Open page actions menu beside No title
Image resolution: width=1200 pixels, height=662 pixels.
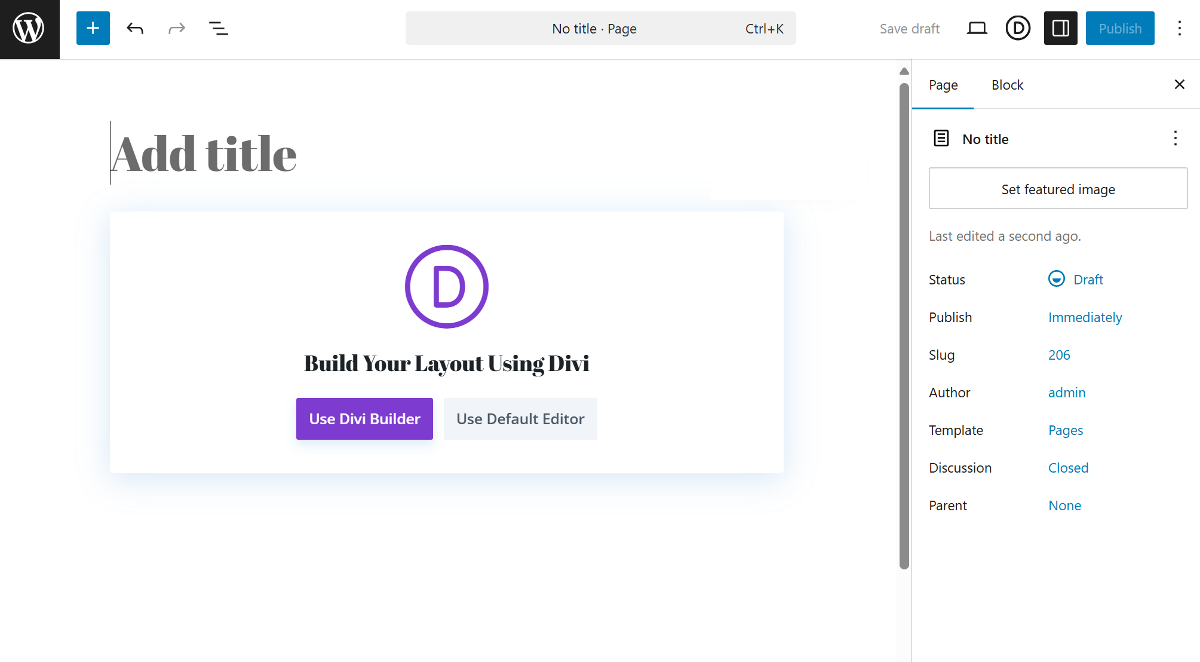tap(1175, 139)
